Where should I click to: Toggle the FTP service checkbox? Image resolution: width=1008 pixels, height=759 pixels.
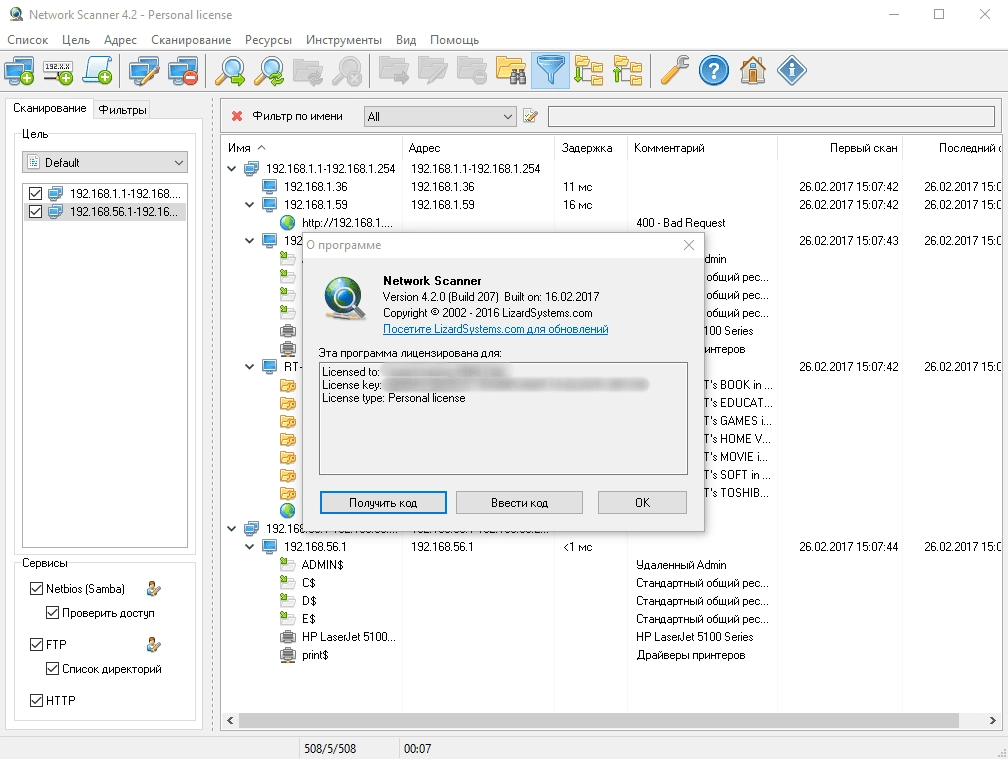pos(36,644)
